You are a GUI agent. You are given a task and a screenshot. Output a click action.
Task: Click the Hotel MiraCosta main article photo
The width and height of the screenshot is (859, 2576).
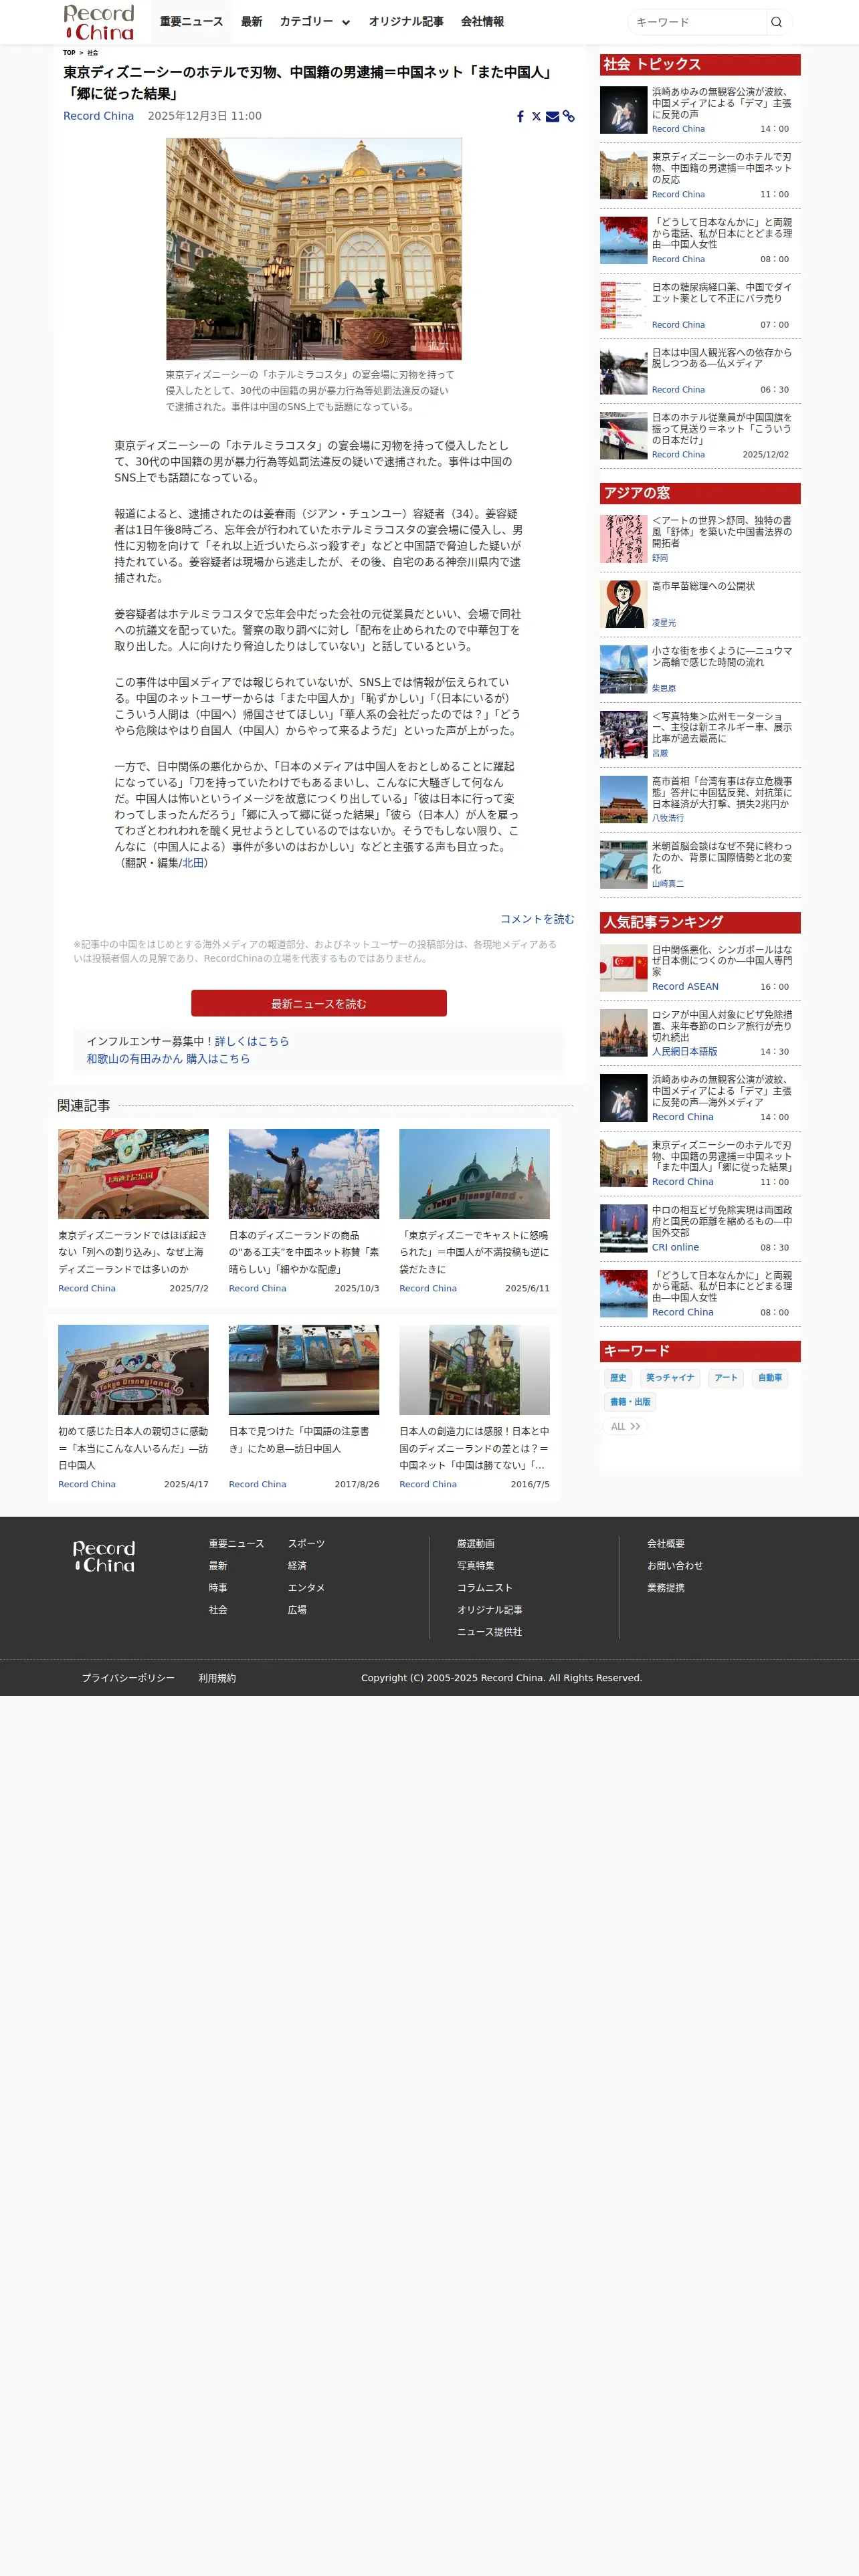click(x=314, y=249)
